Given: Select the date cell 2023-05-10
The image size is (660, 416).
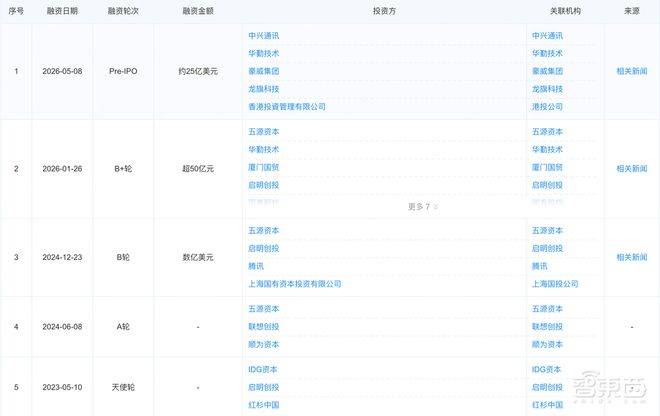Looking at the screenshot, I should [62, 387].
